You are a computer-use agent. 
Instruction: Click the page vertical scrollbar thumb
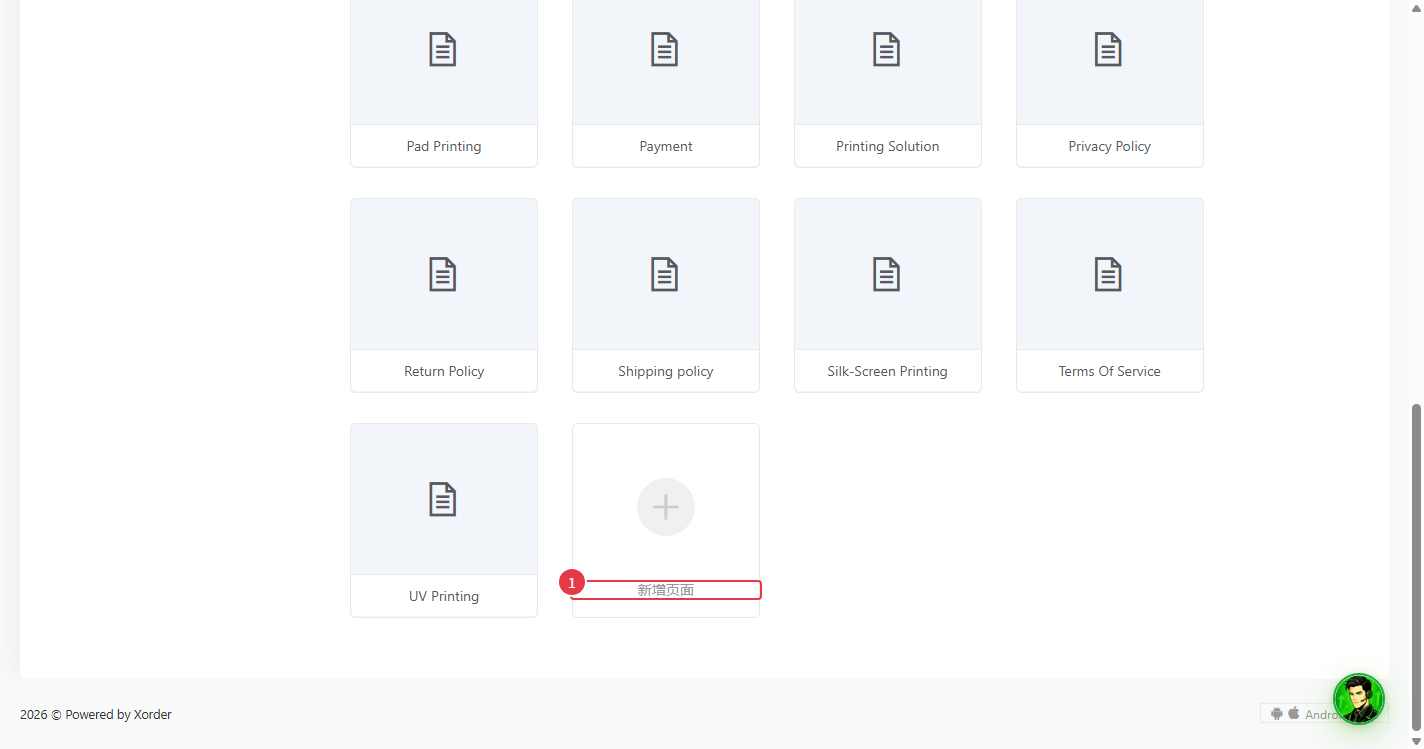pyautogui.click(x=1416, y=567)
